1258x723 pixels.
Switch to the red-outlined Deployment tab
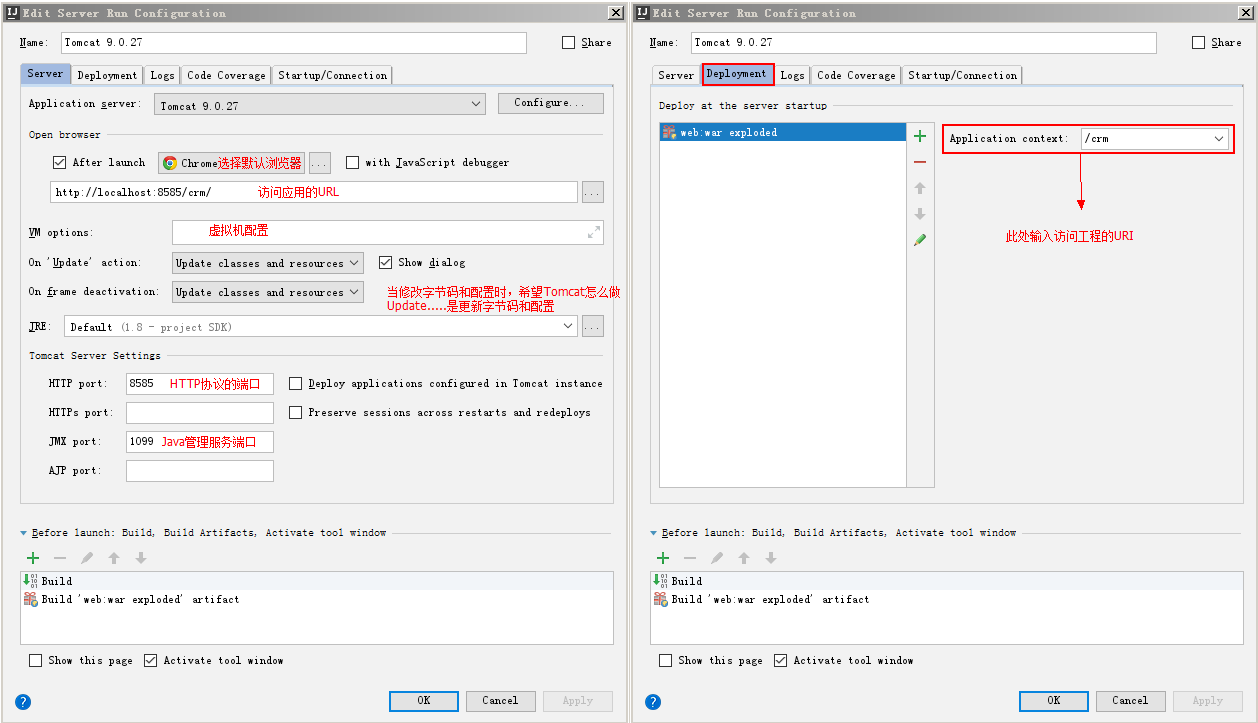tap(737, 74)
